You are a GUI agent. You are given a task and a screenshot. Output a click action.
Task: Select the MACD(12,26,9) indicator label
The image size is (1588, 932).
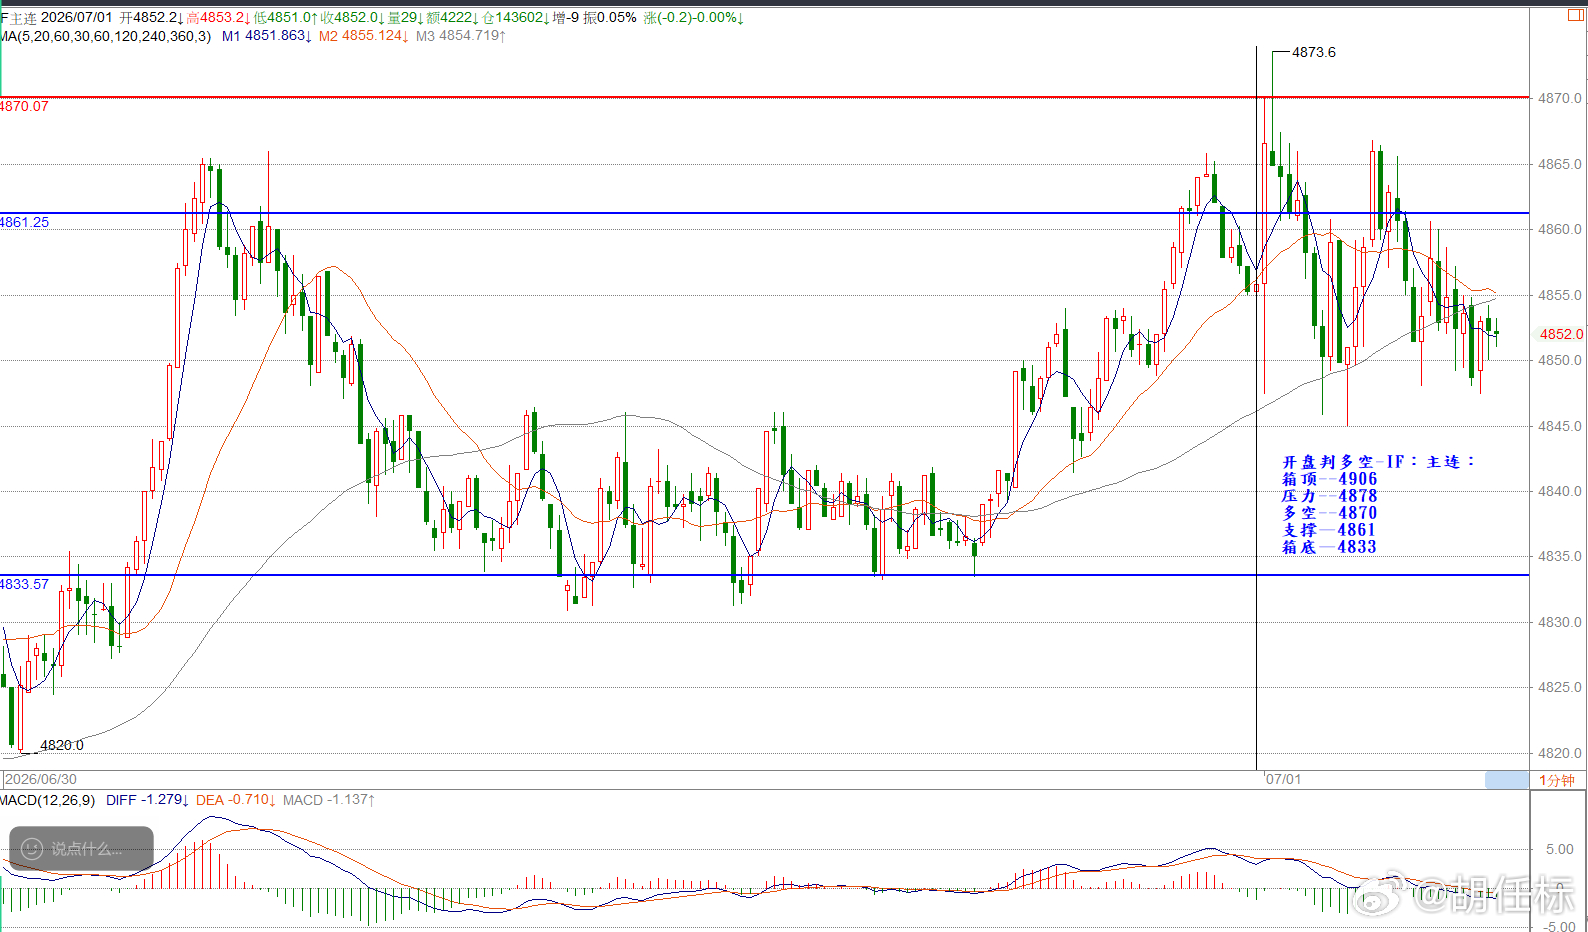[48, 800]
